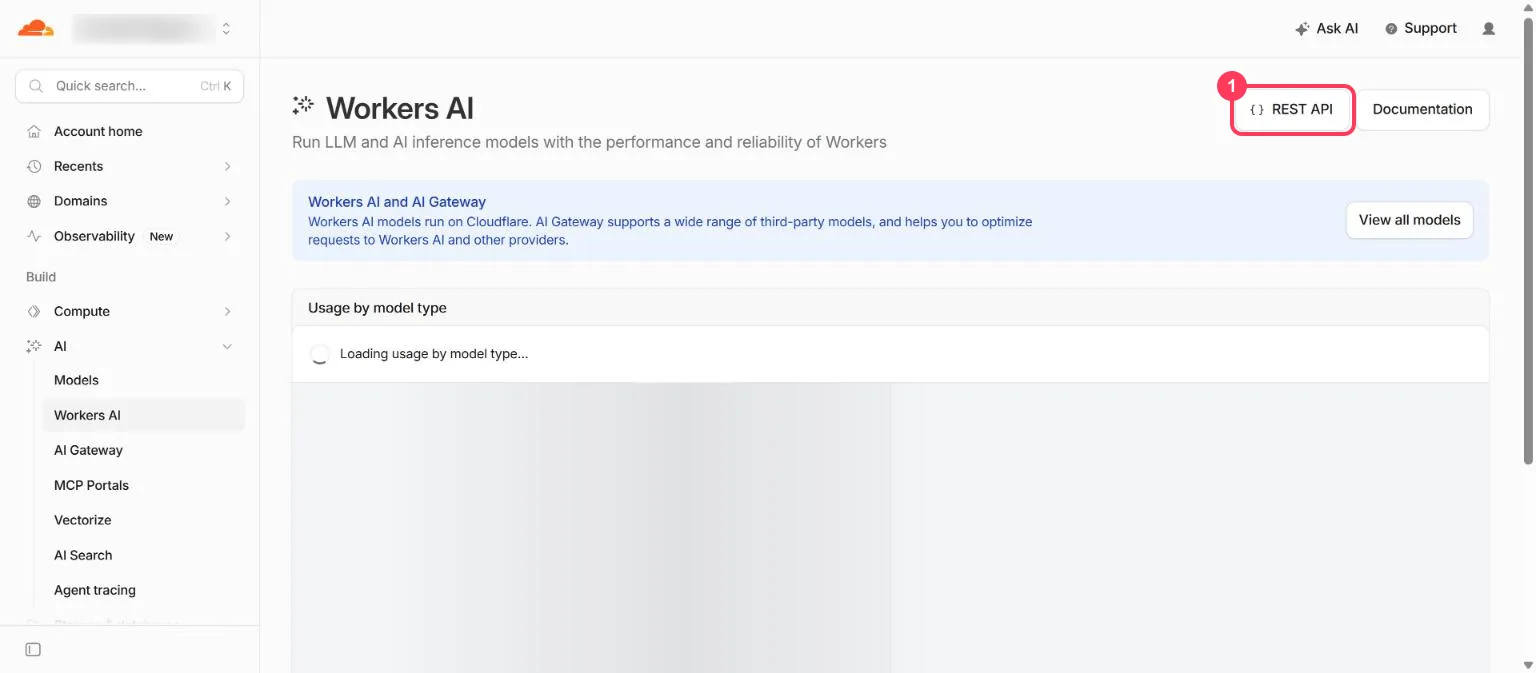The width and height of the screenshot is (1536, 673).
Task: Click Loading usage by model type text
Action: tap(434, 354)
